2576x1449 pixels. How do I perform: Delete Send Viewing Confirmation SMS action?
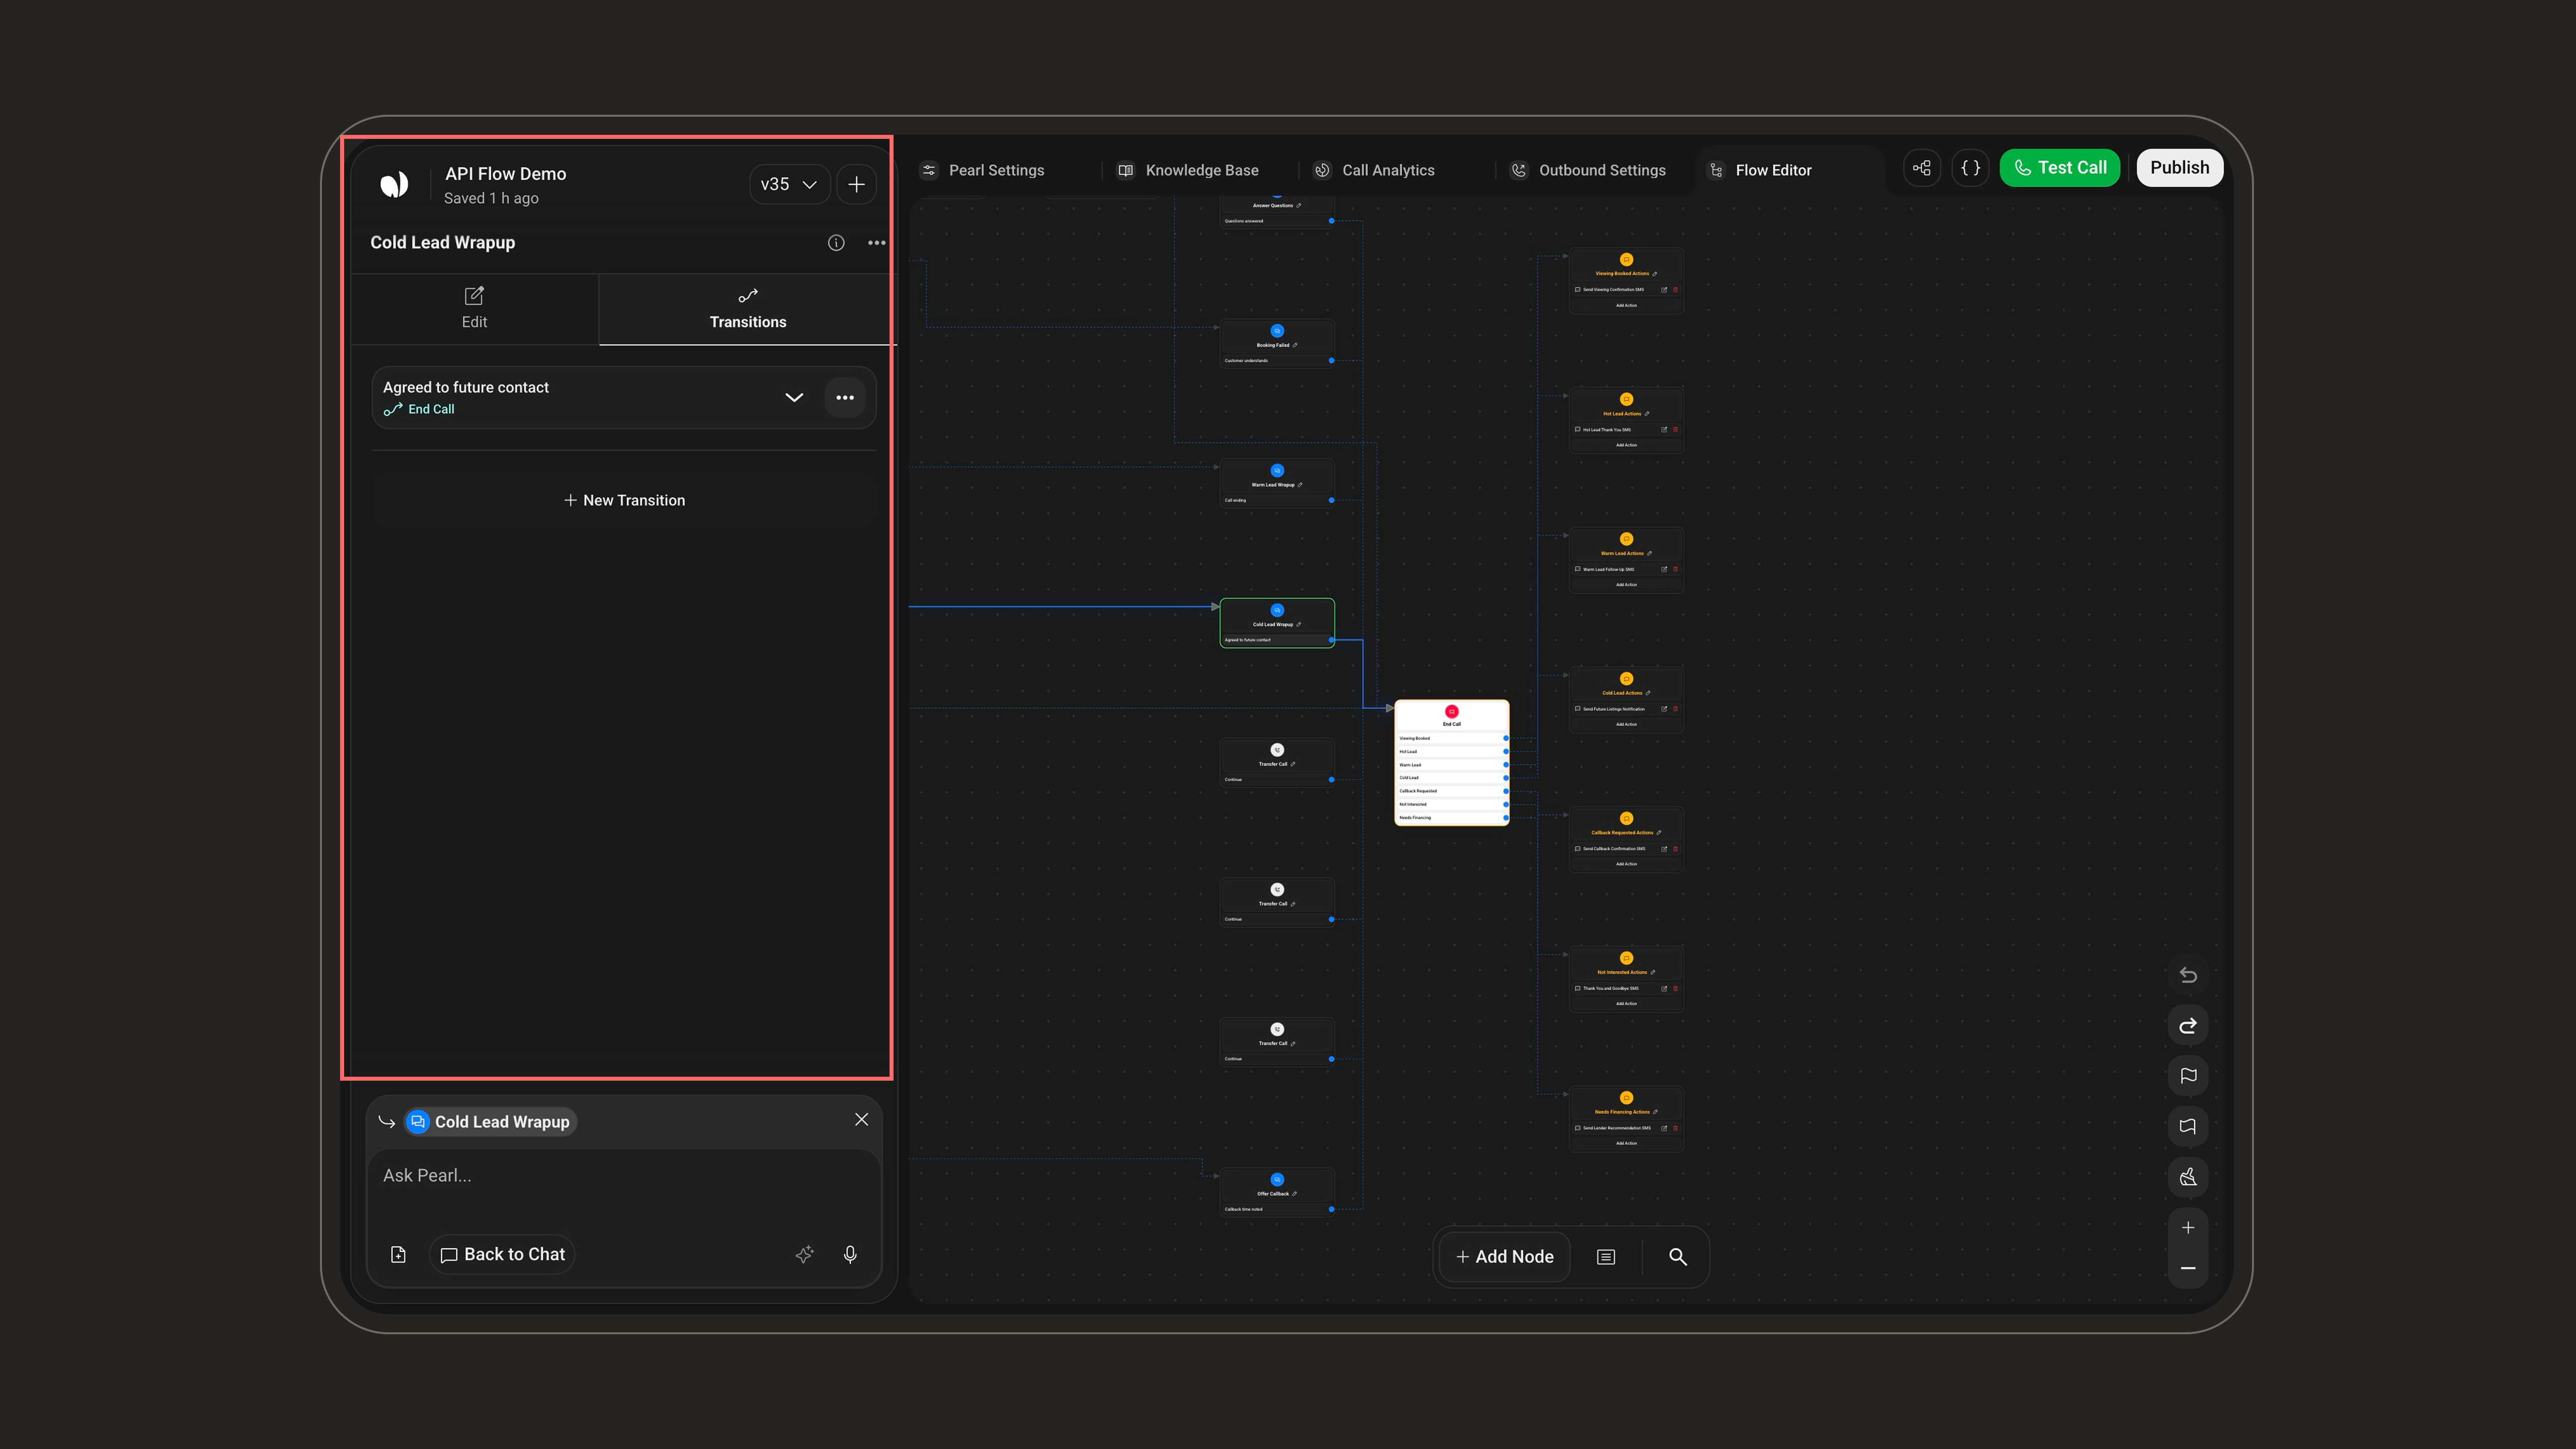coord(1675,290)
